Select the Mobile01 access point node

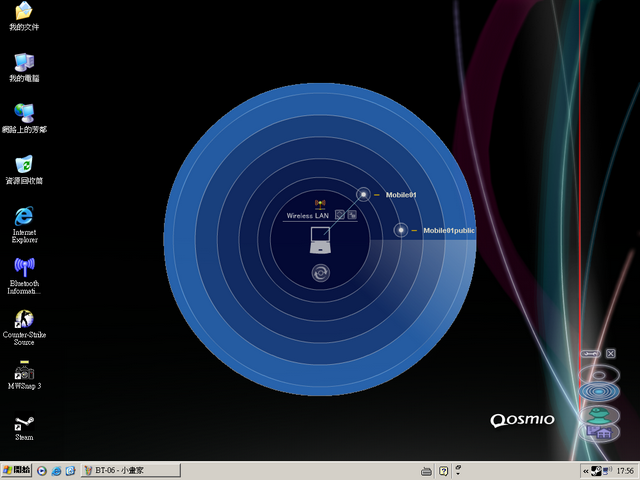[363, 195]
